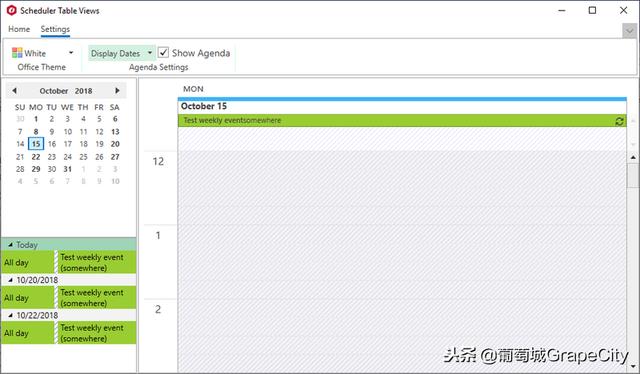This screenshot has height=374, width=640.
Task: Click the Office theme color icon
Action: click(x=17, y=53)
